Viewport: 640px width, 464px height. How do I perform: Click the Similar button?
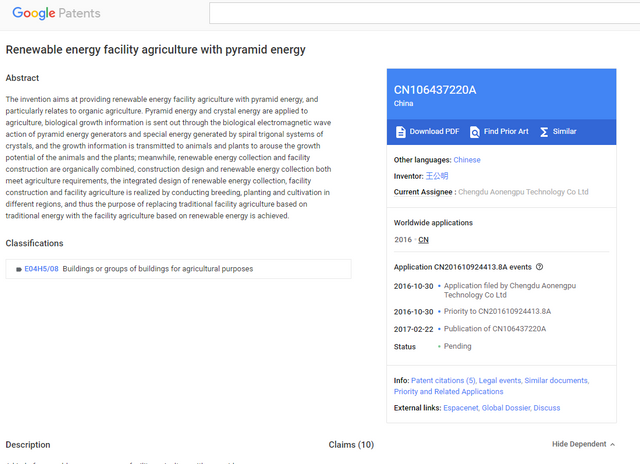pyautogui.click(x=558, y=132)
